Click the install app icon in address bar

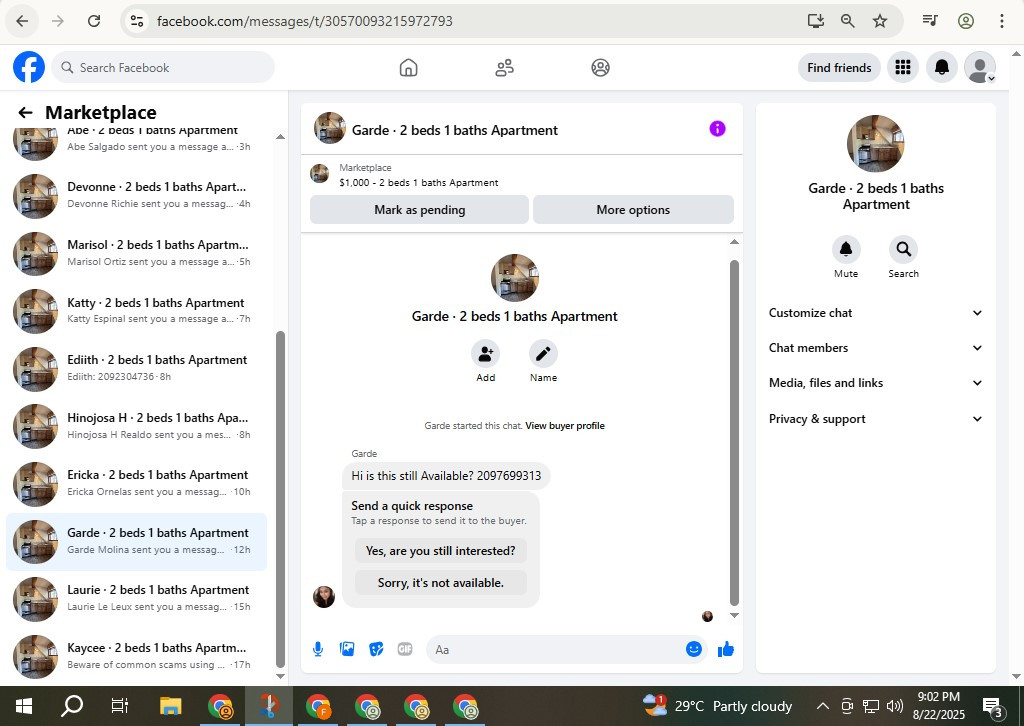[x=816, y=21]
